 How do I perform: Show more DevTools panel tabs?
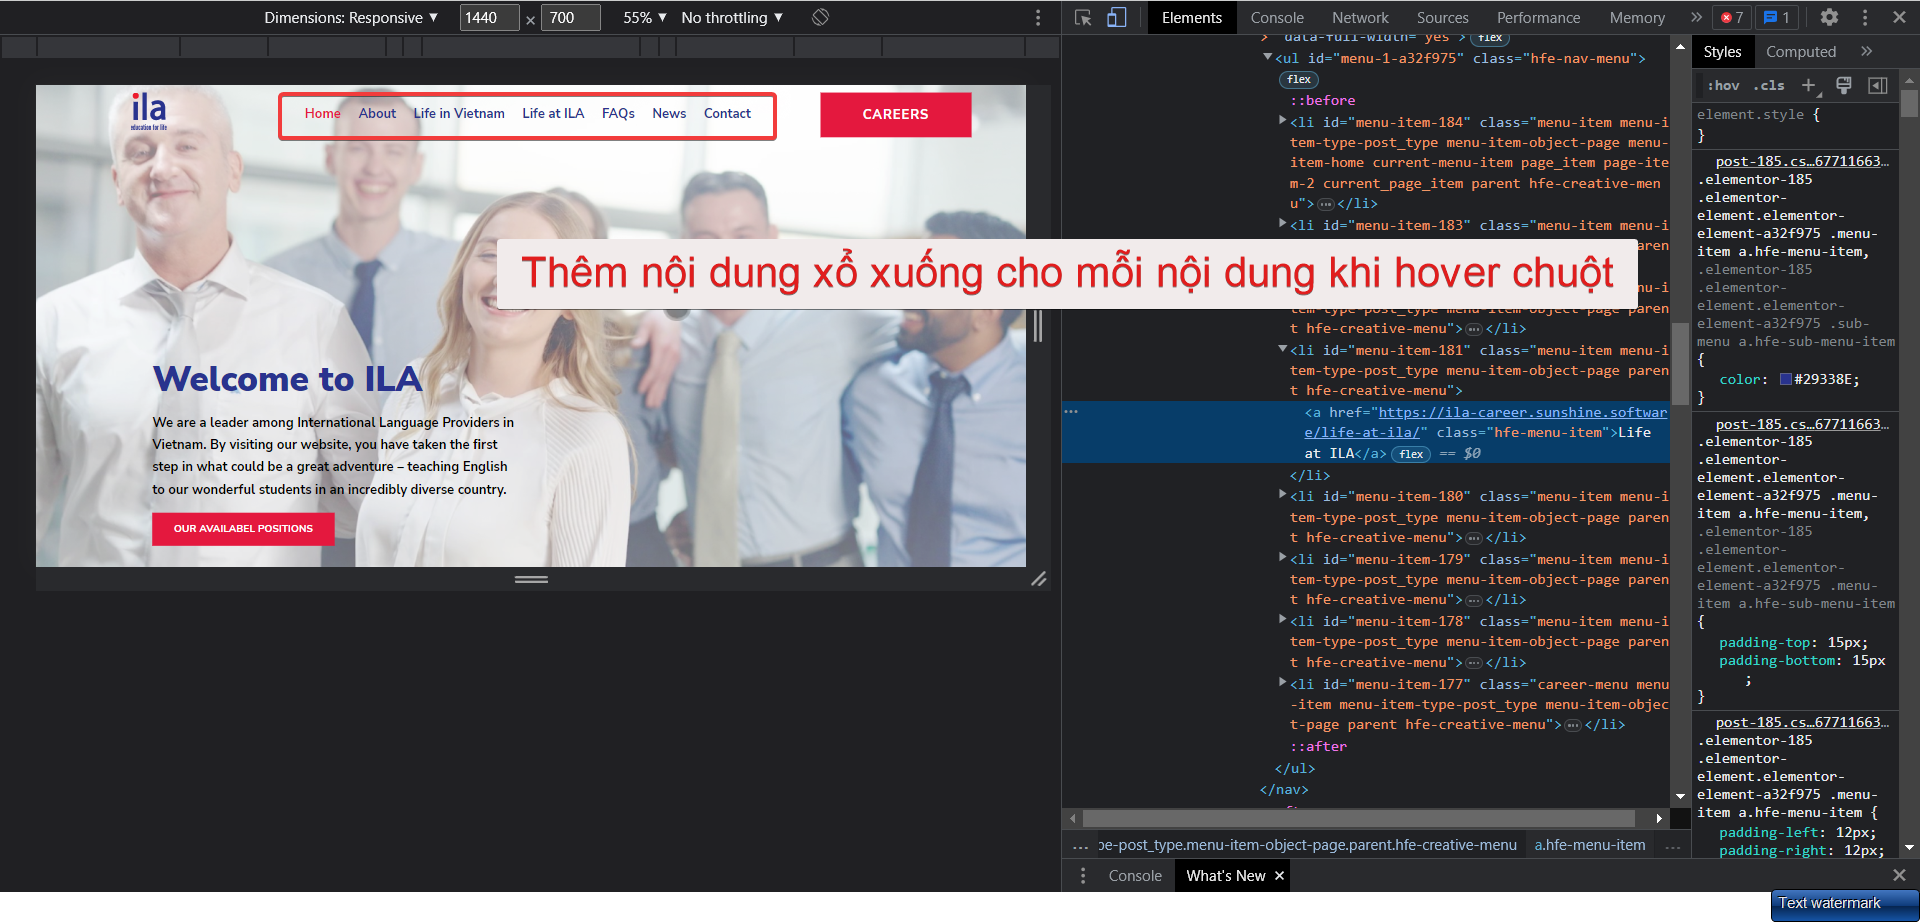click(1696, 17)
